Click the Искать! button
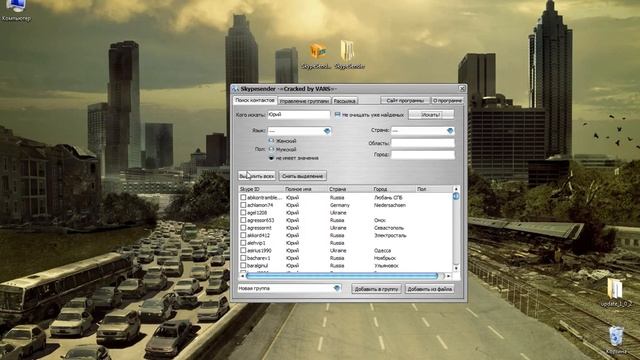 pyautogui.click(x=431, y=115)
